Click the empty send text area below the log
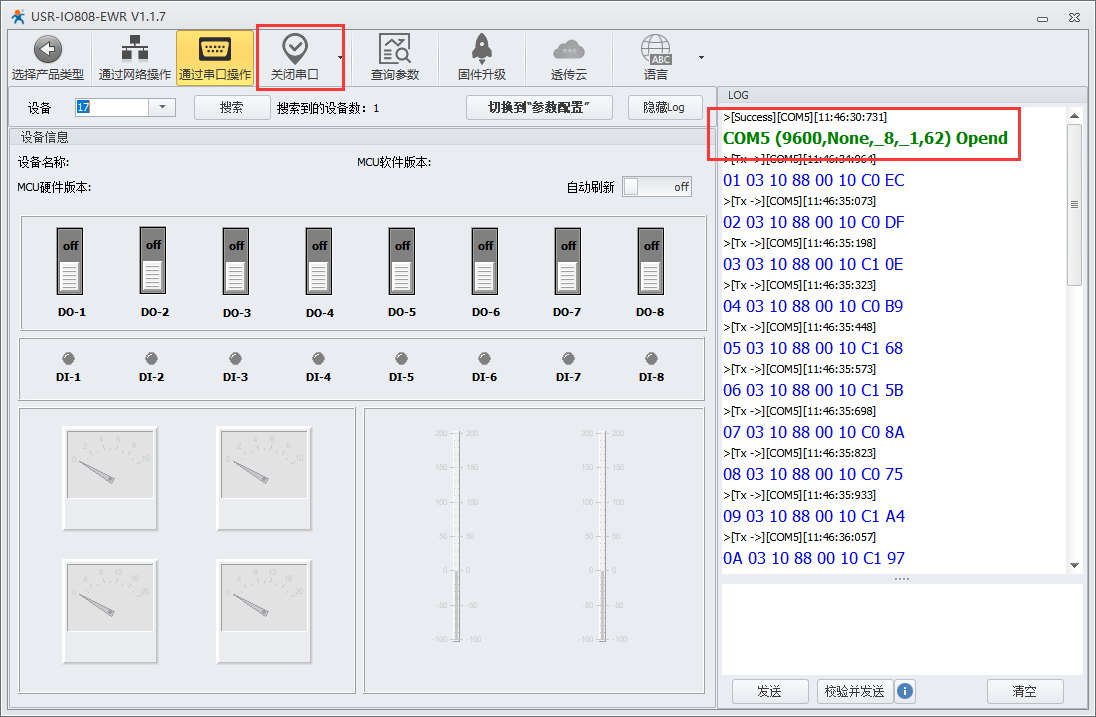 coord(902,629)
